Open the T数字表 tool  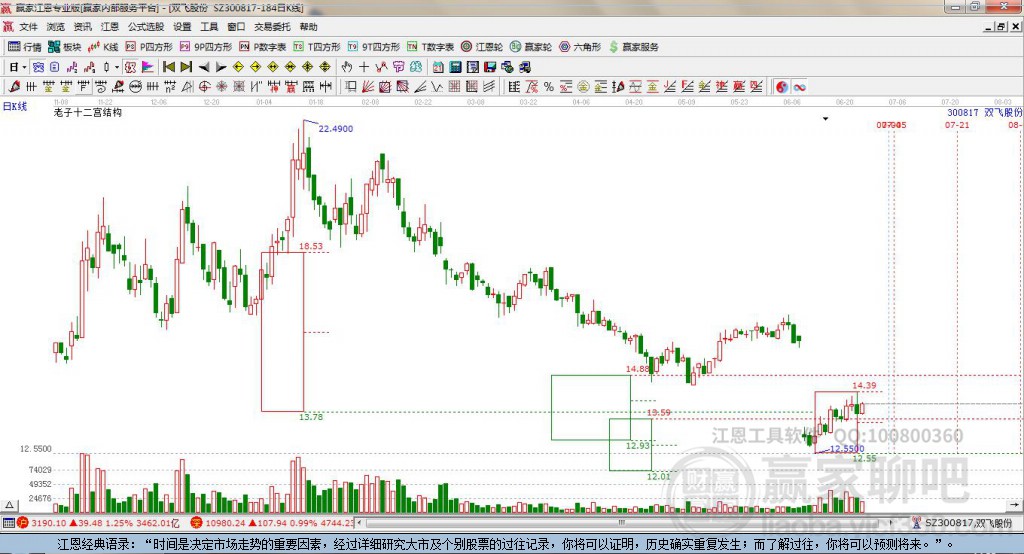tap(430, 47)
